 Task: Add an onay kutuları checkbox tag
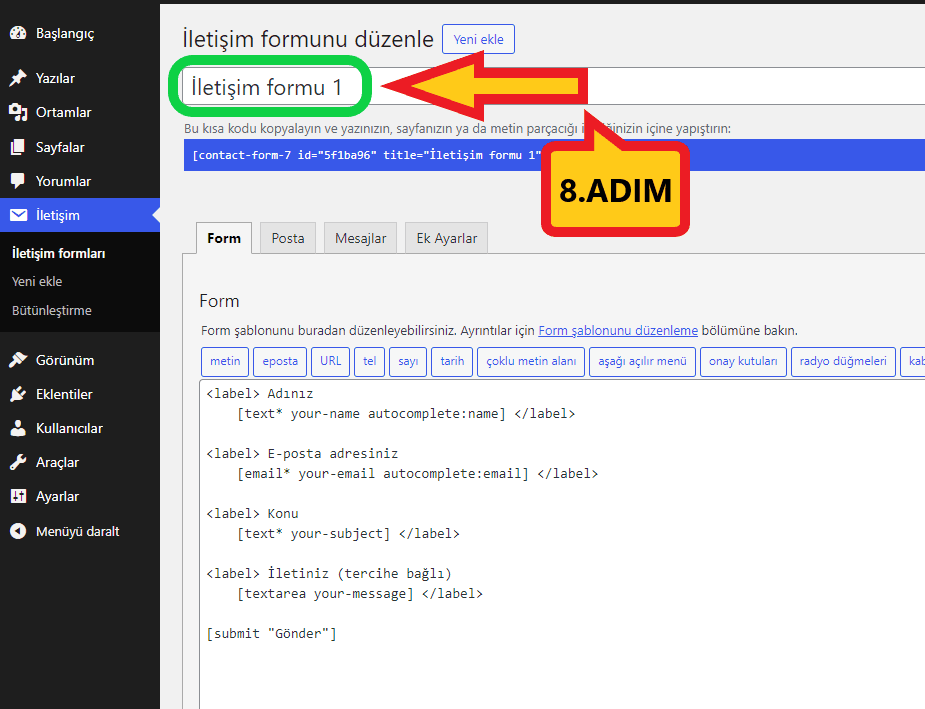click(x=743, y=361)
